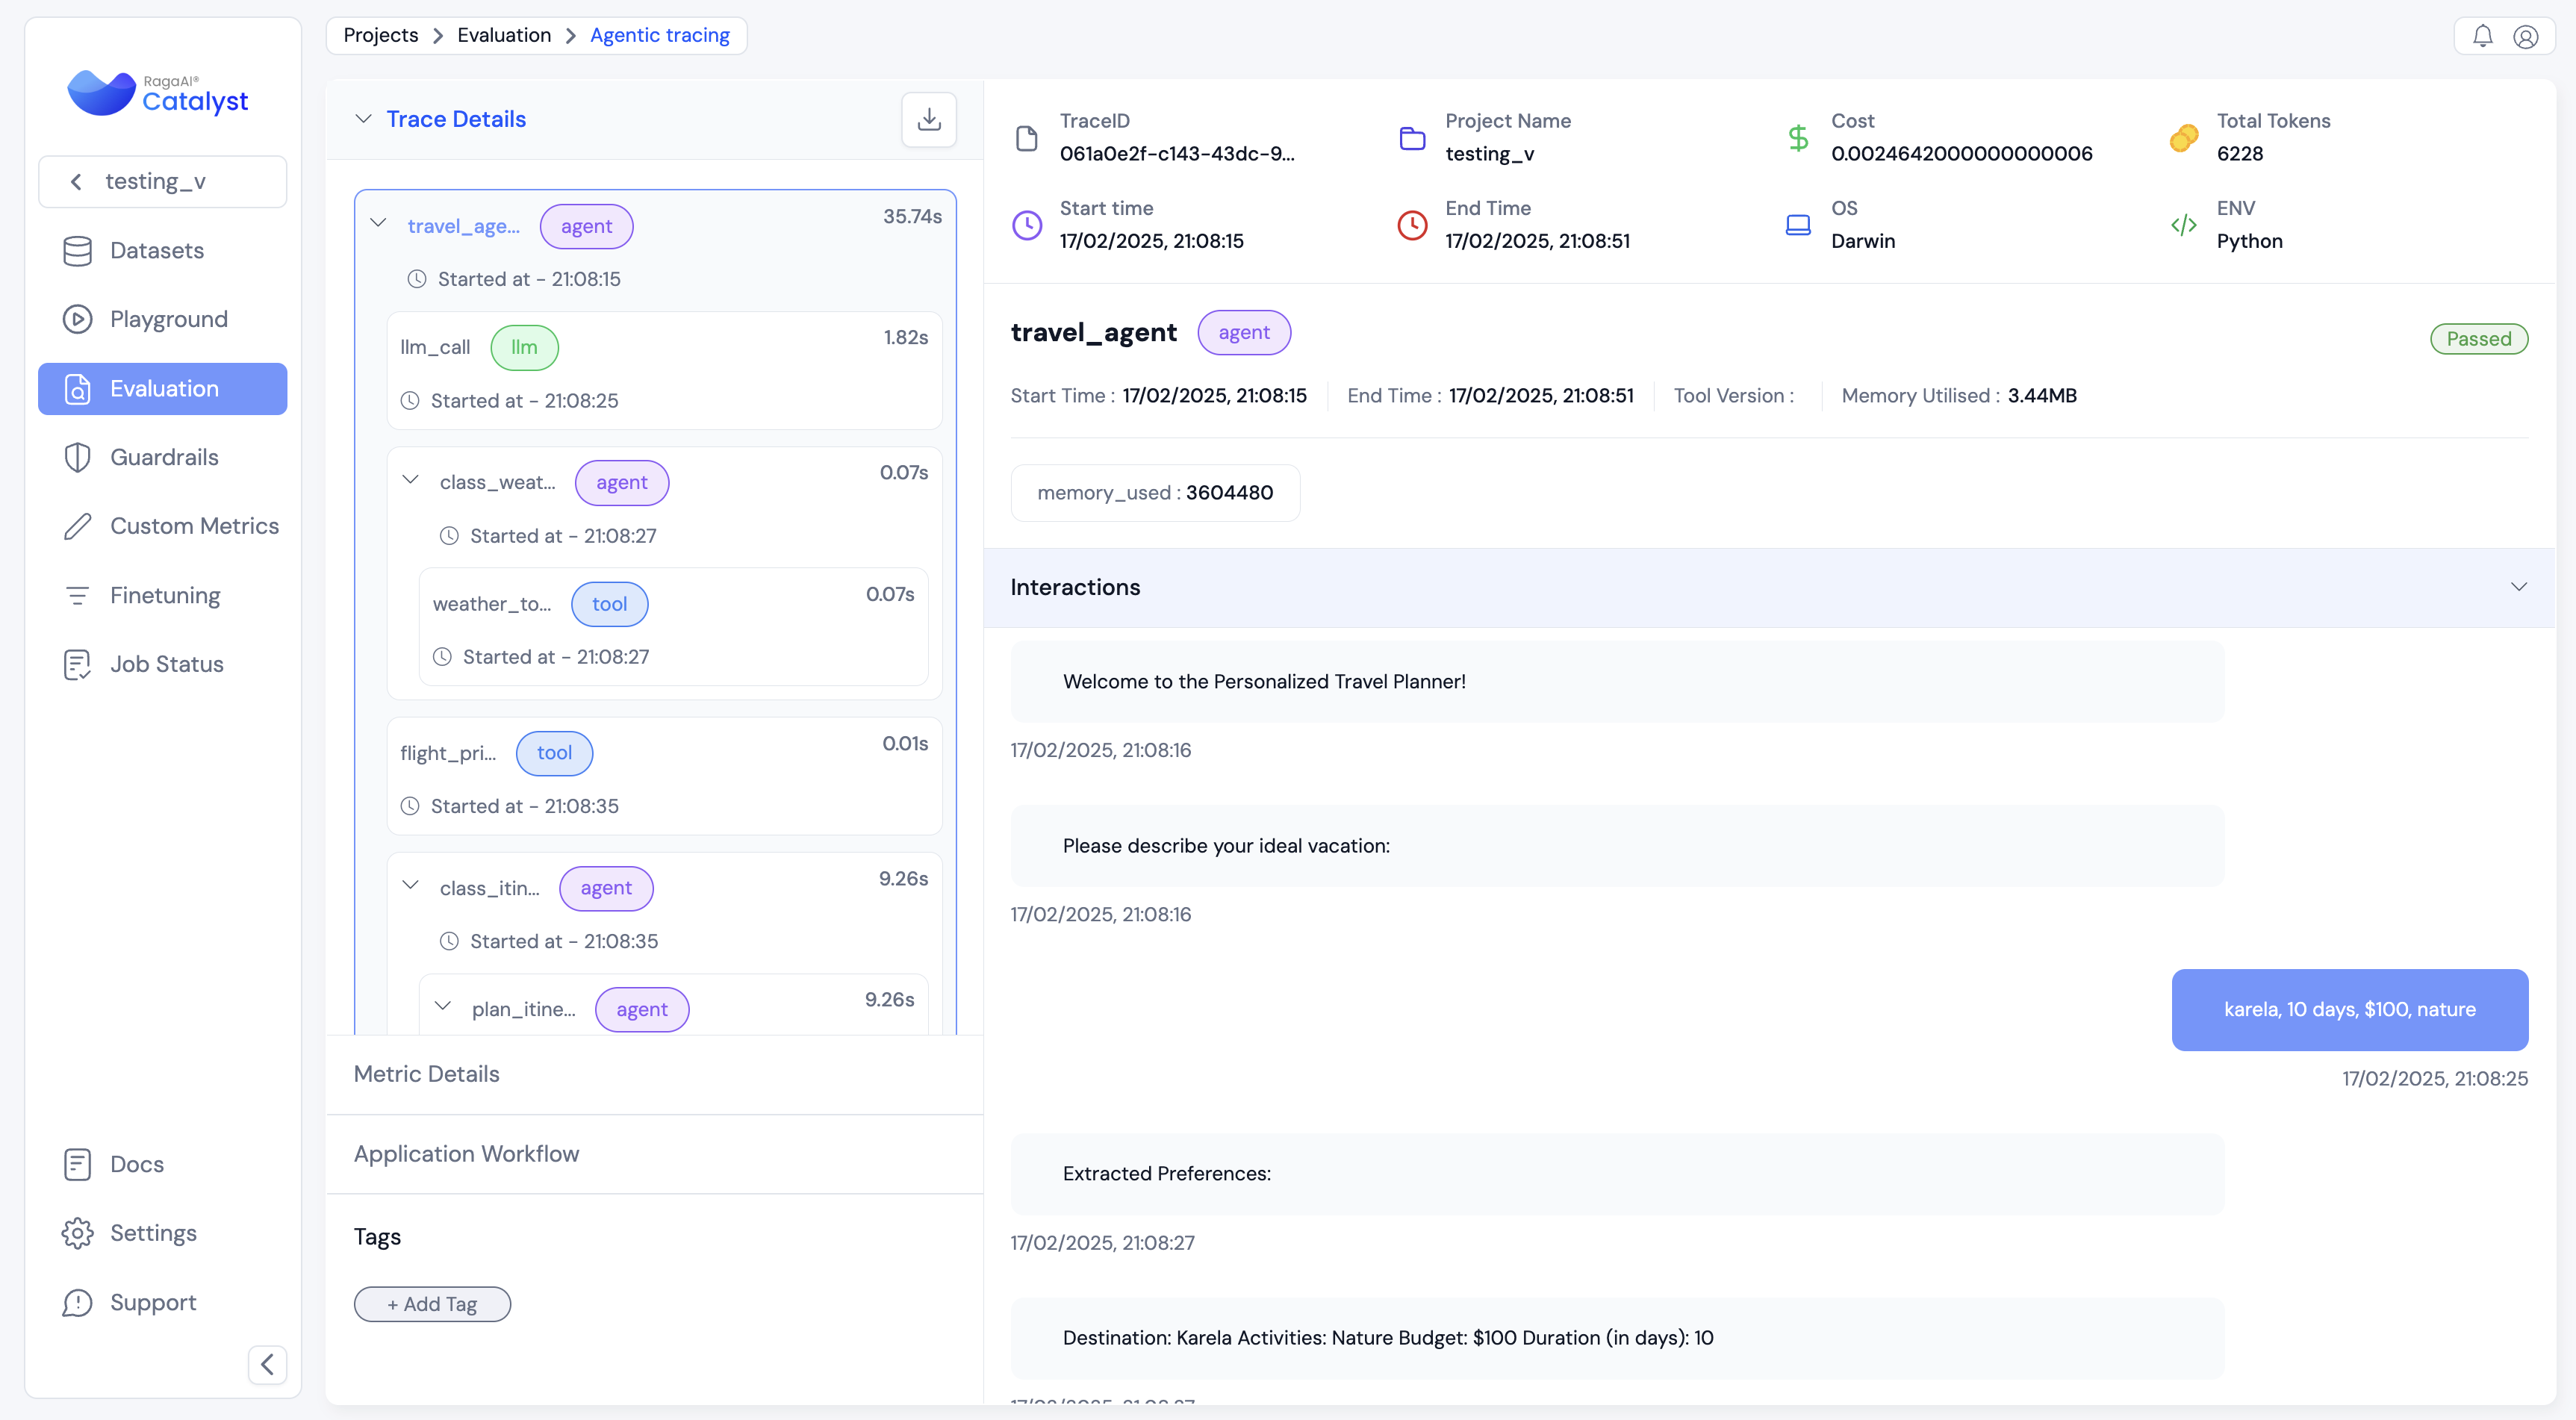Click the Guardrails shield icon
Viewport: 2576px width, 1420px height.
pyautogui.click(x=77, y=457)
